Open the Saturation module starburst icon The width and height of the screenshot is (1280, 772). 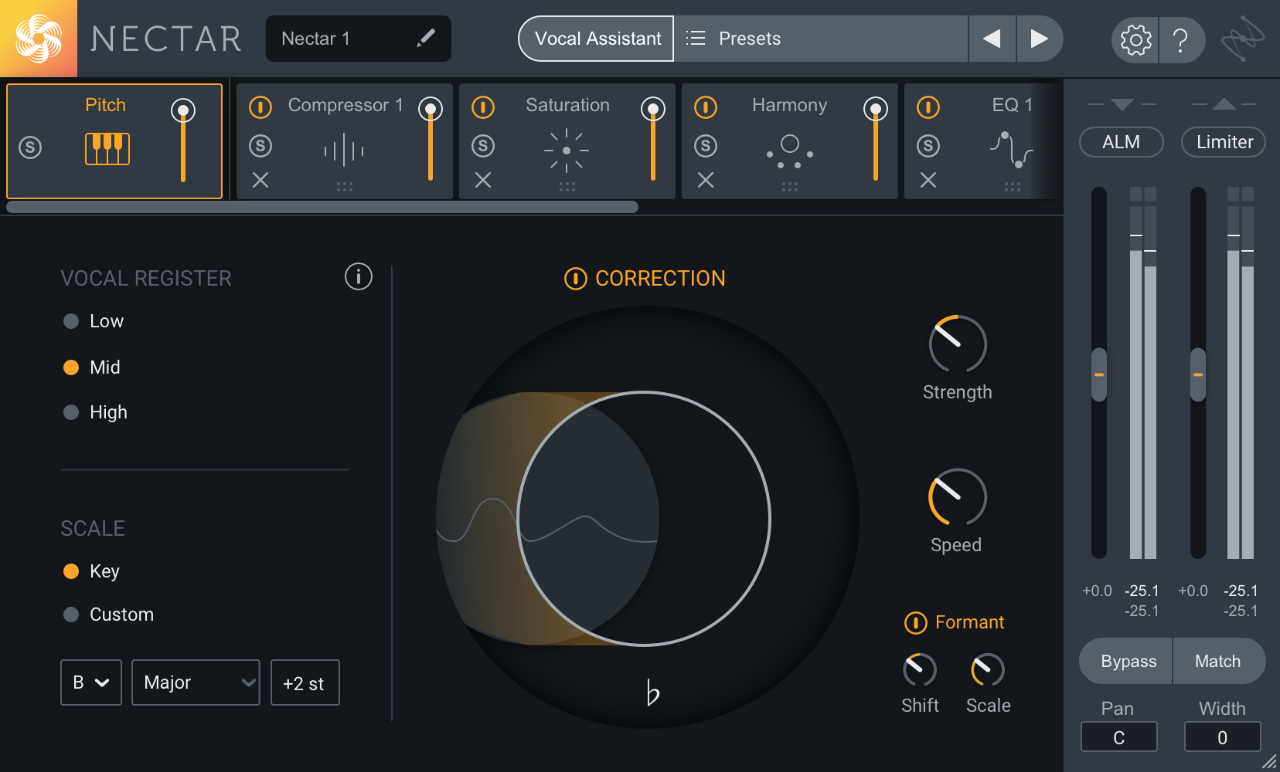pos(566,150)
